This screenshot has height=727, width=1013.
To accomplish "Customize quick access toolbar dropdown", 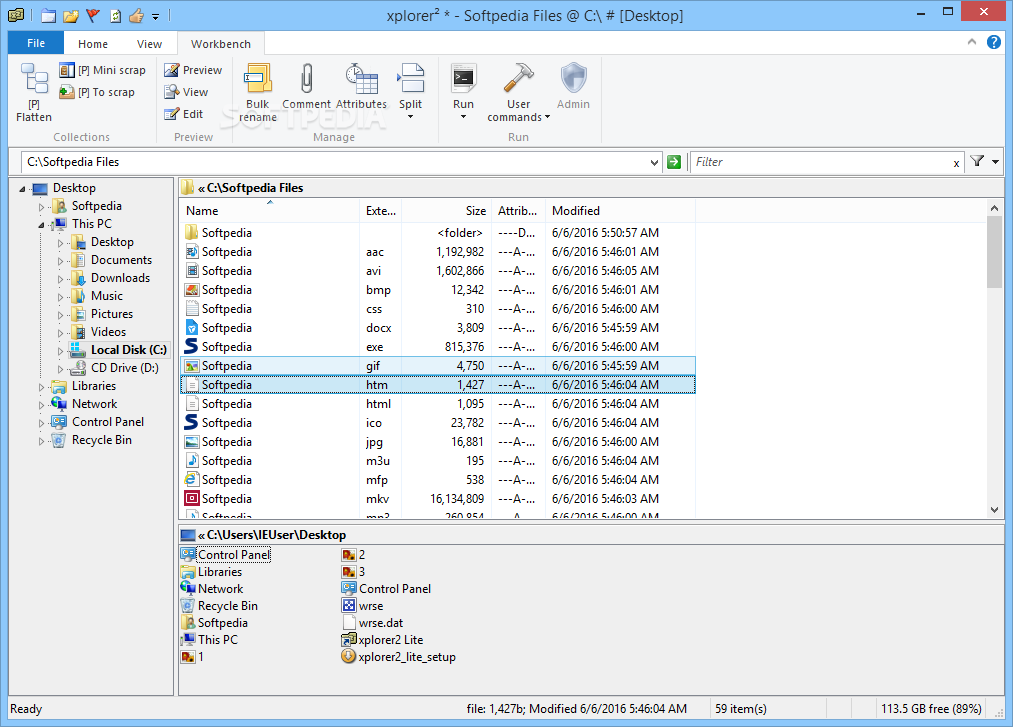I will tap(156, 16).
